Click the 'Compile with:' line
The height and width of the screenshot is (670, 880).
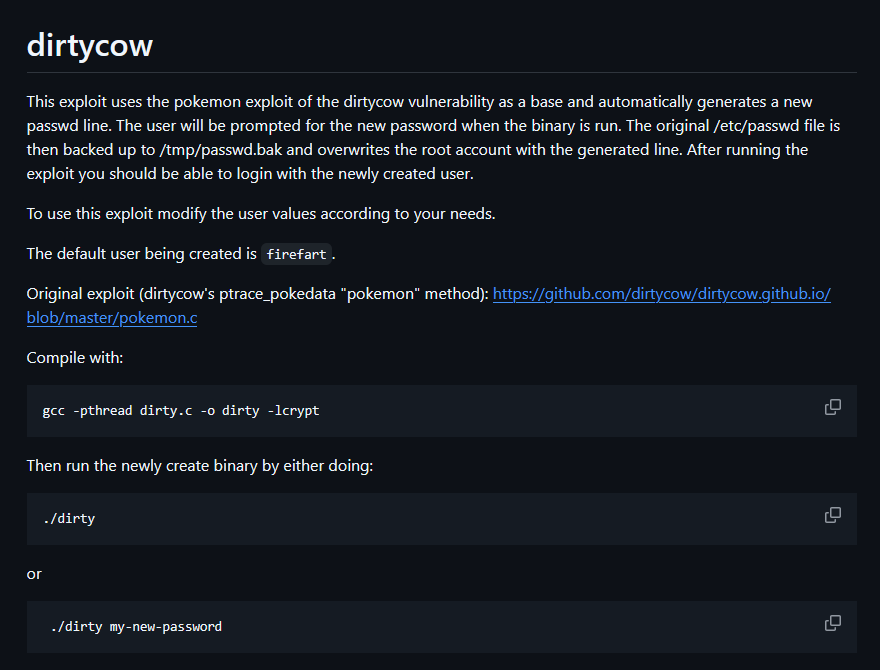click(75, 357)
